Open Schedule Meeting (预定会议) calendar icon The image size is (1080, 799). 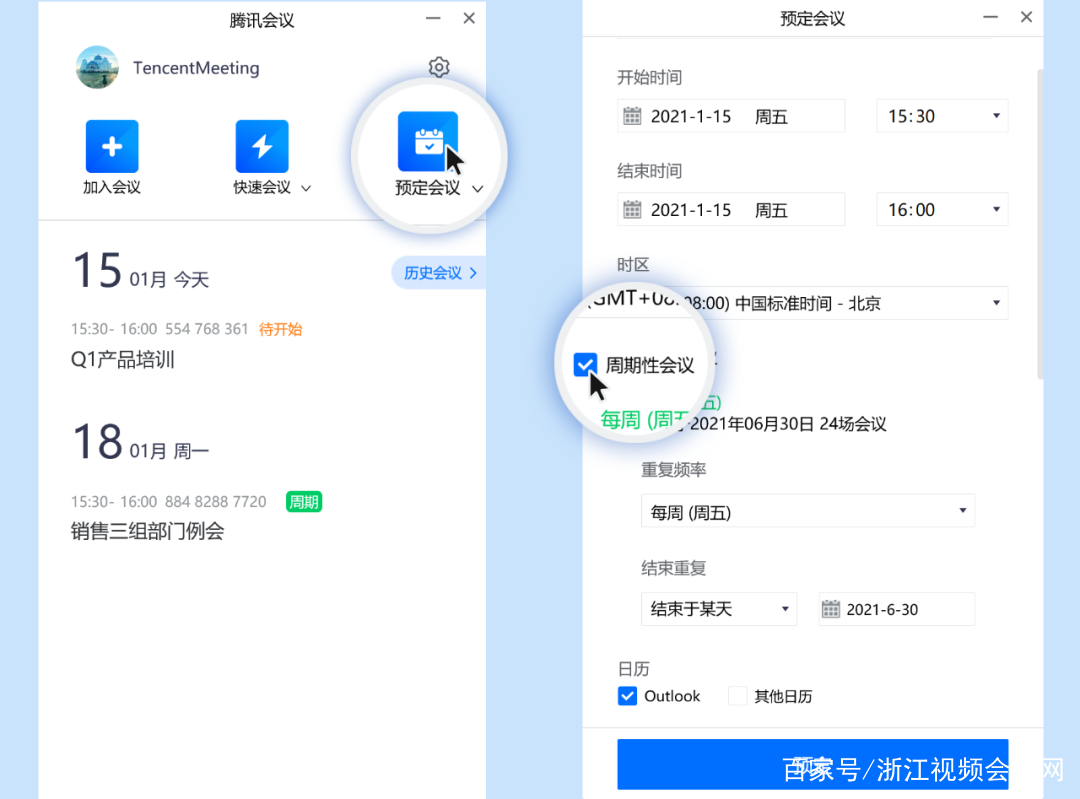(x=428, y=141)
